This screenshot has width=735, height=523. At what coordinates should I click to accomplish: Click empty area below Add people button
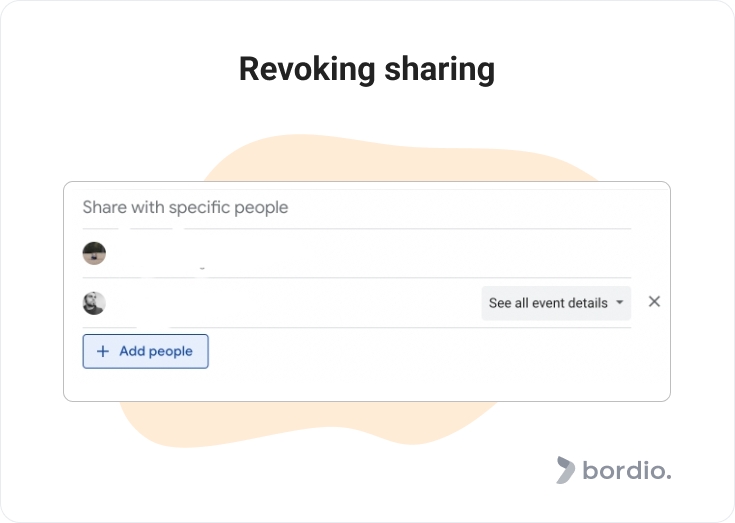pos(146,385)
